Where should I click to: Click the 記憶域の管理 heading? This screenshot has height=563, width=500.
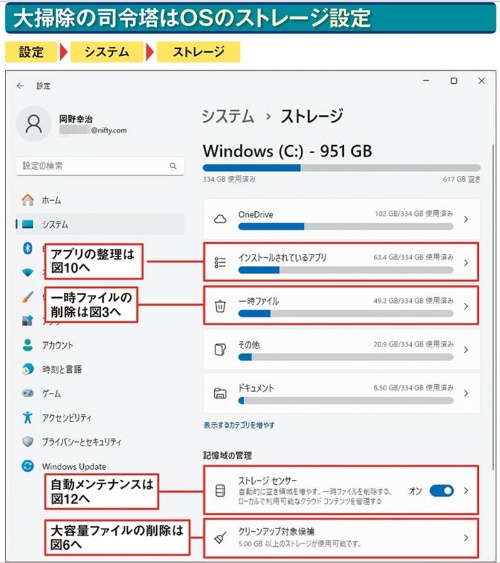tap(228, 455)
